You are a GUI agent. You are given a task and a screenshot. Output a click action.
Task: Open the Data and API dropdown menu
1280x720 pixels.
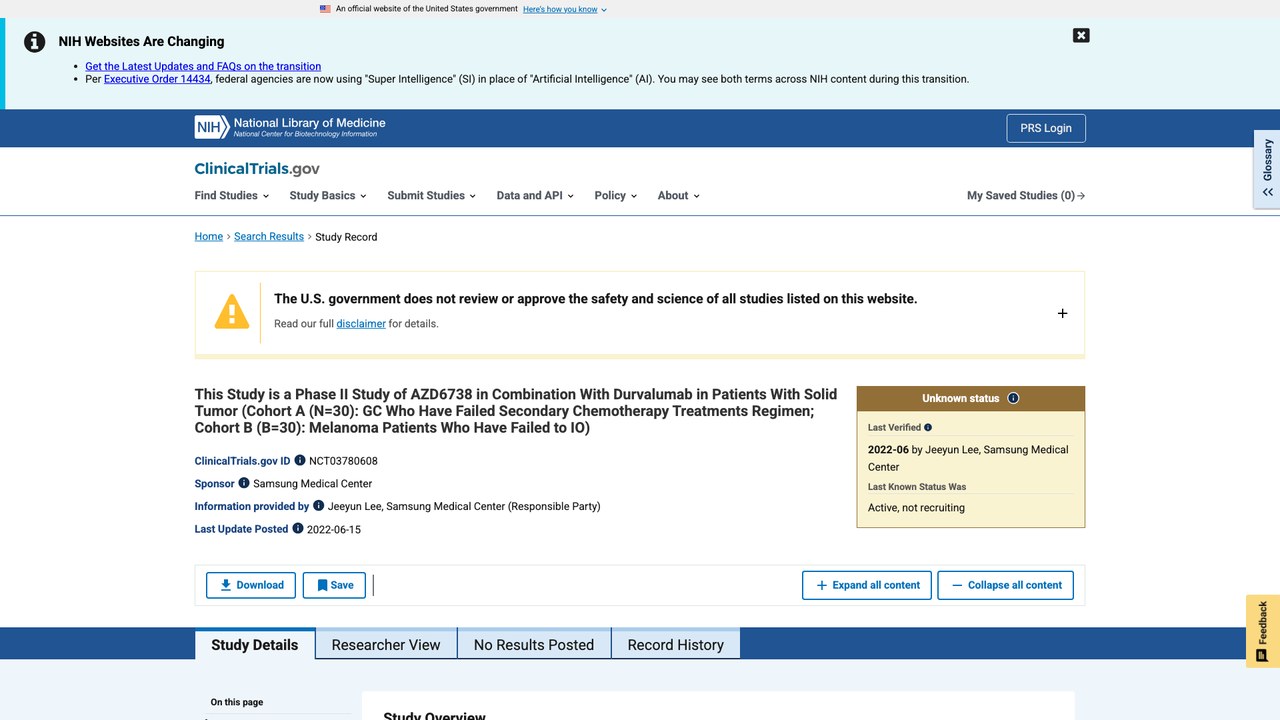535,195
